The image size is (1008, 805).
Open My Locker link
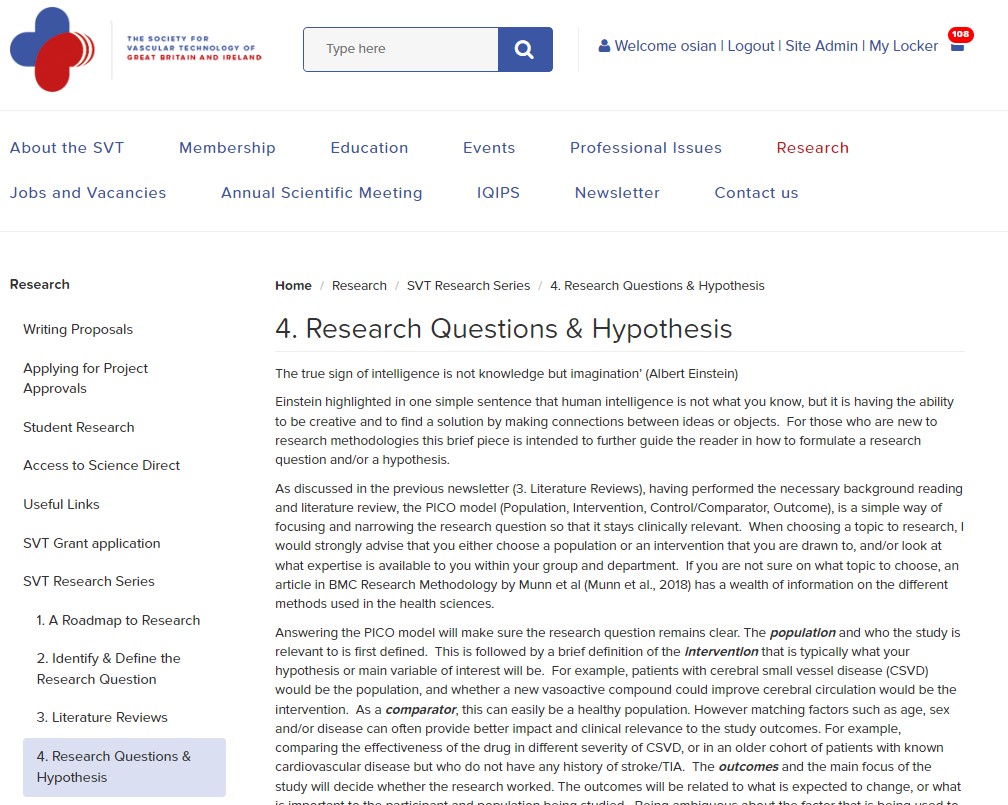(903, 46)
